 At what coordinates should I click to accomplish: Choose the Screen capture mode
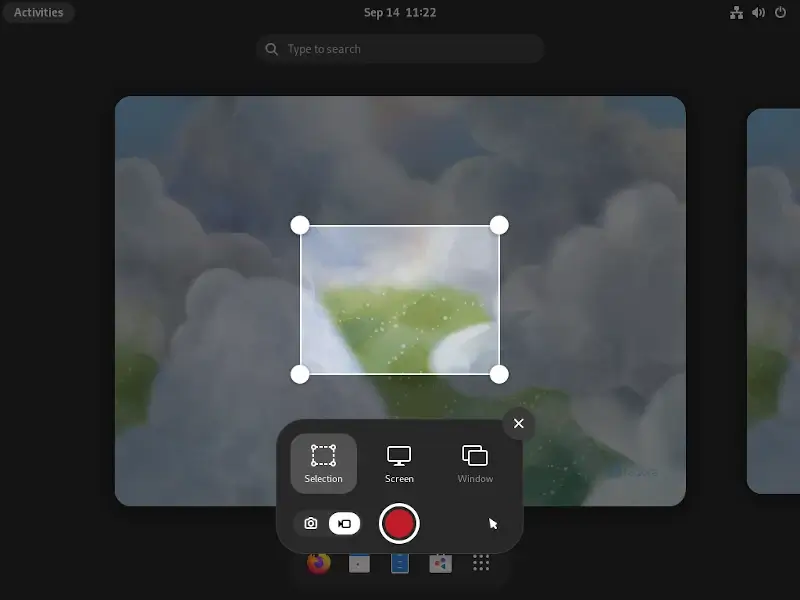click(399, 463)
